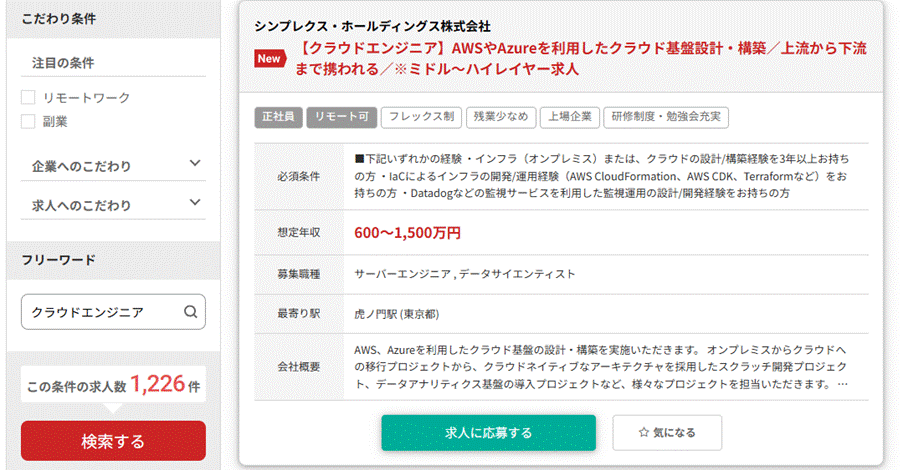Click the red New badge
903x470 pixels.
tap(269, 58)
